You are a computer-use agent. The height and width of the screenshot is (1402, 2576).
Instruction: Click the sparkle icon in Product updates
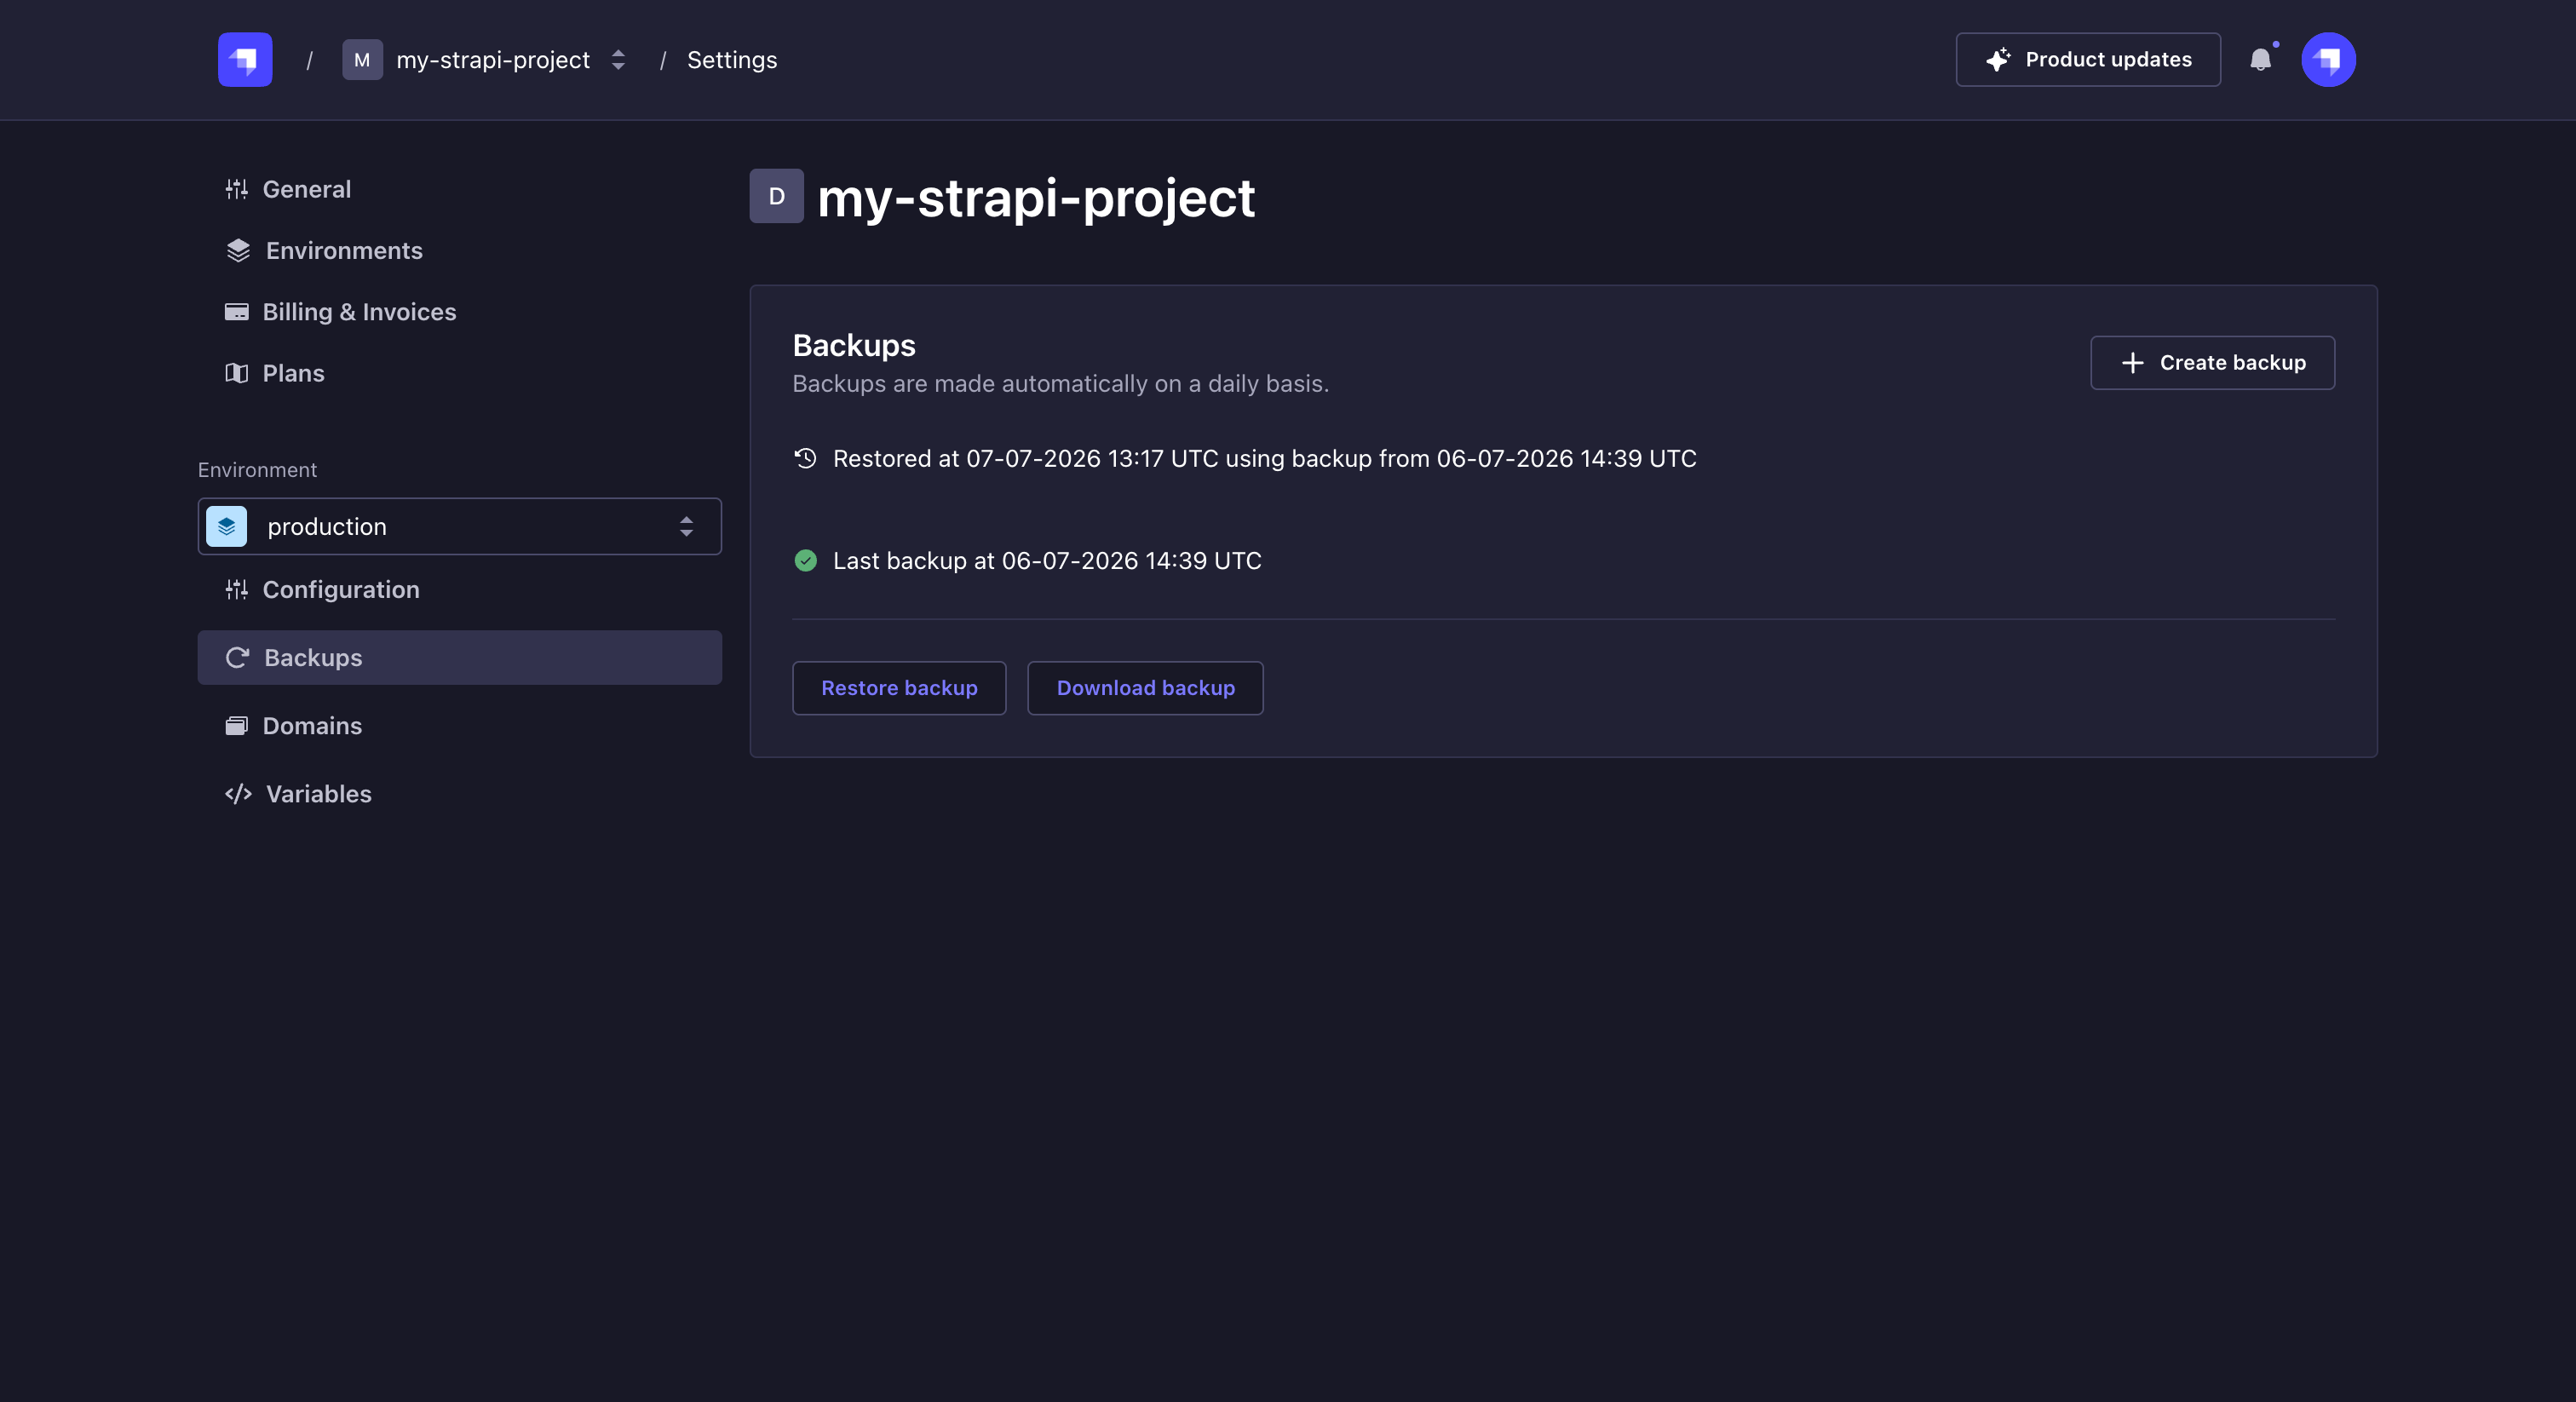(1998, 60)
